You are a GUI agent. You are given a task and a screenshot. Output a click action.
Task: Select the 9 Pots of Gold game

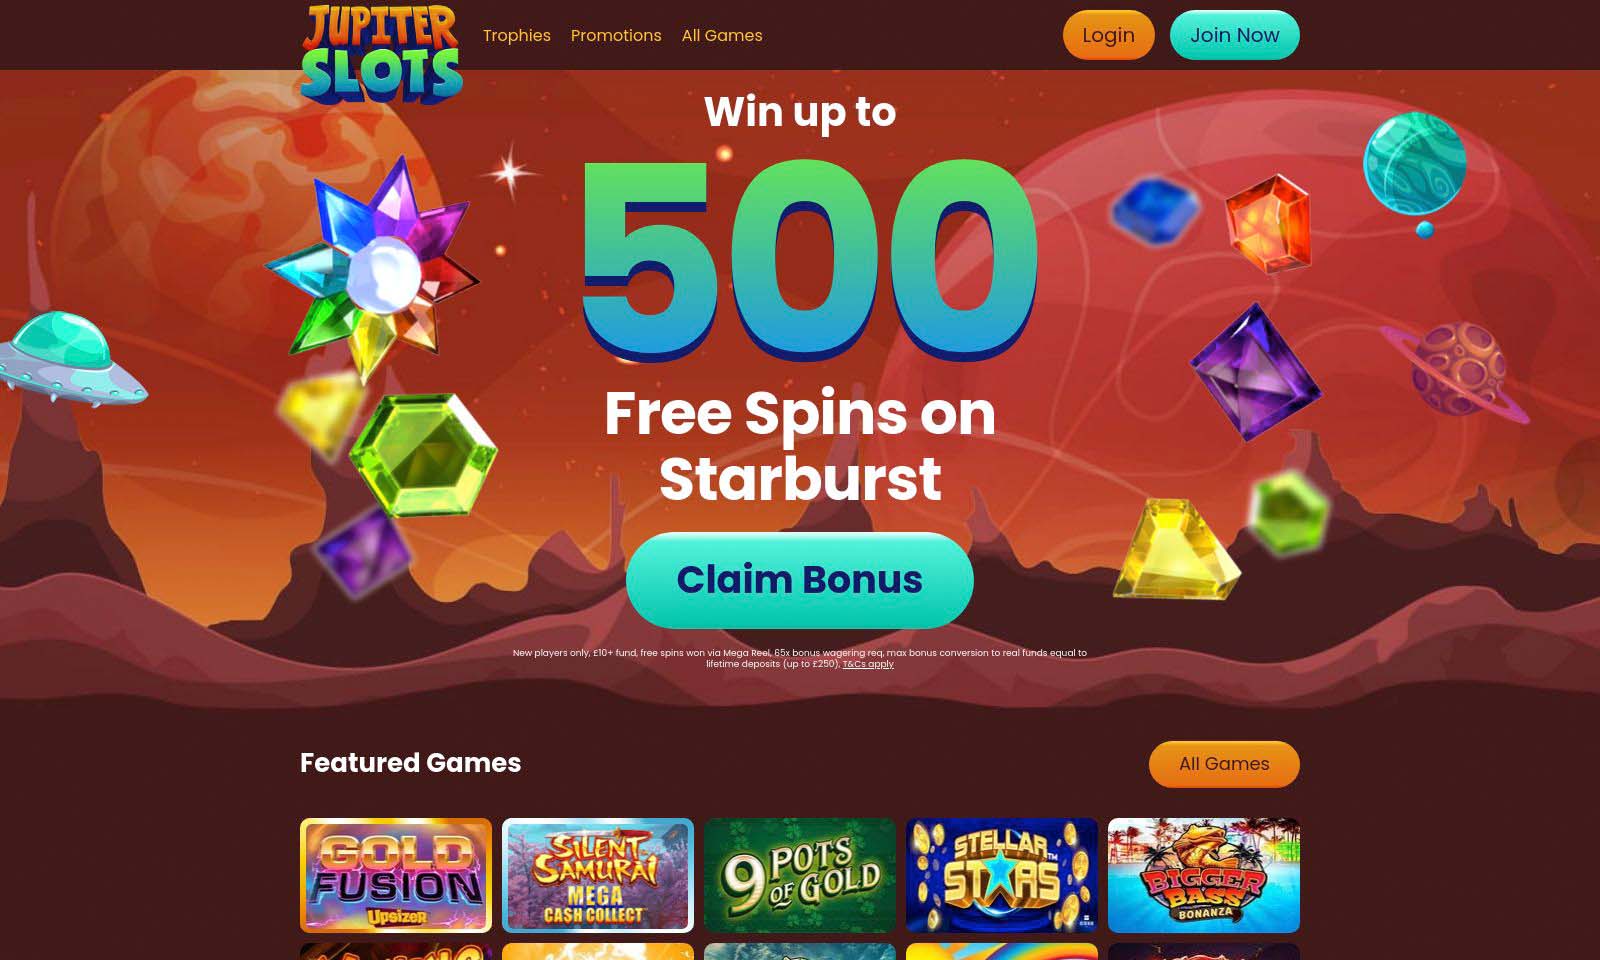[x=800, y=876]
